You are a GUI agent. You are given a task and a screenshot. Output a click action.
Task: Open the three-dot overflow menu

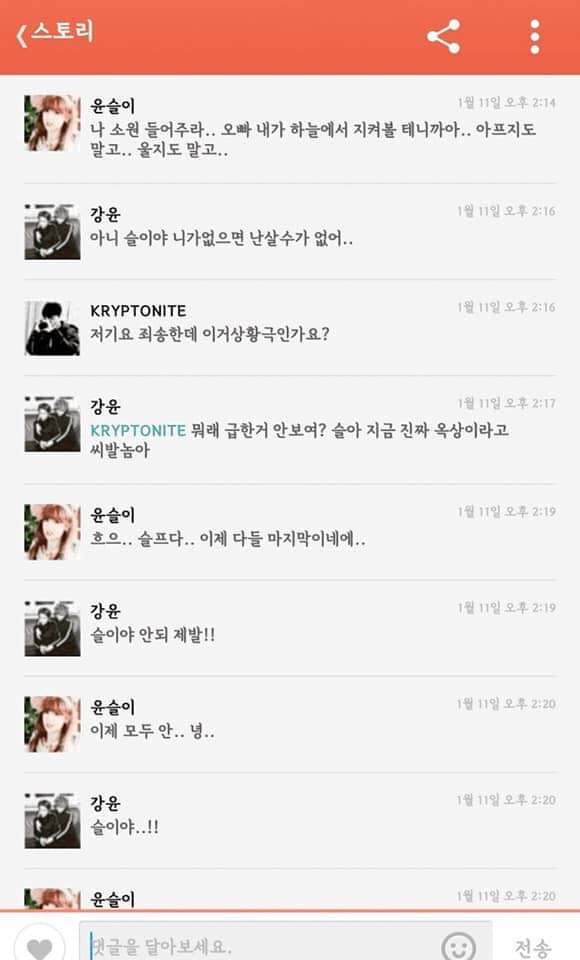pos(535,37)
